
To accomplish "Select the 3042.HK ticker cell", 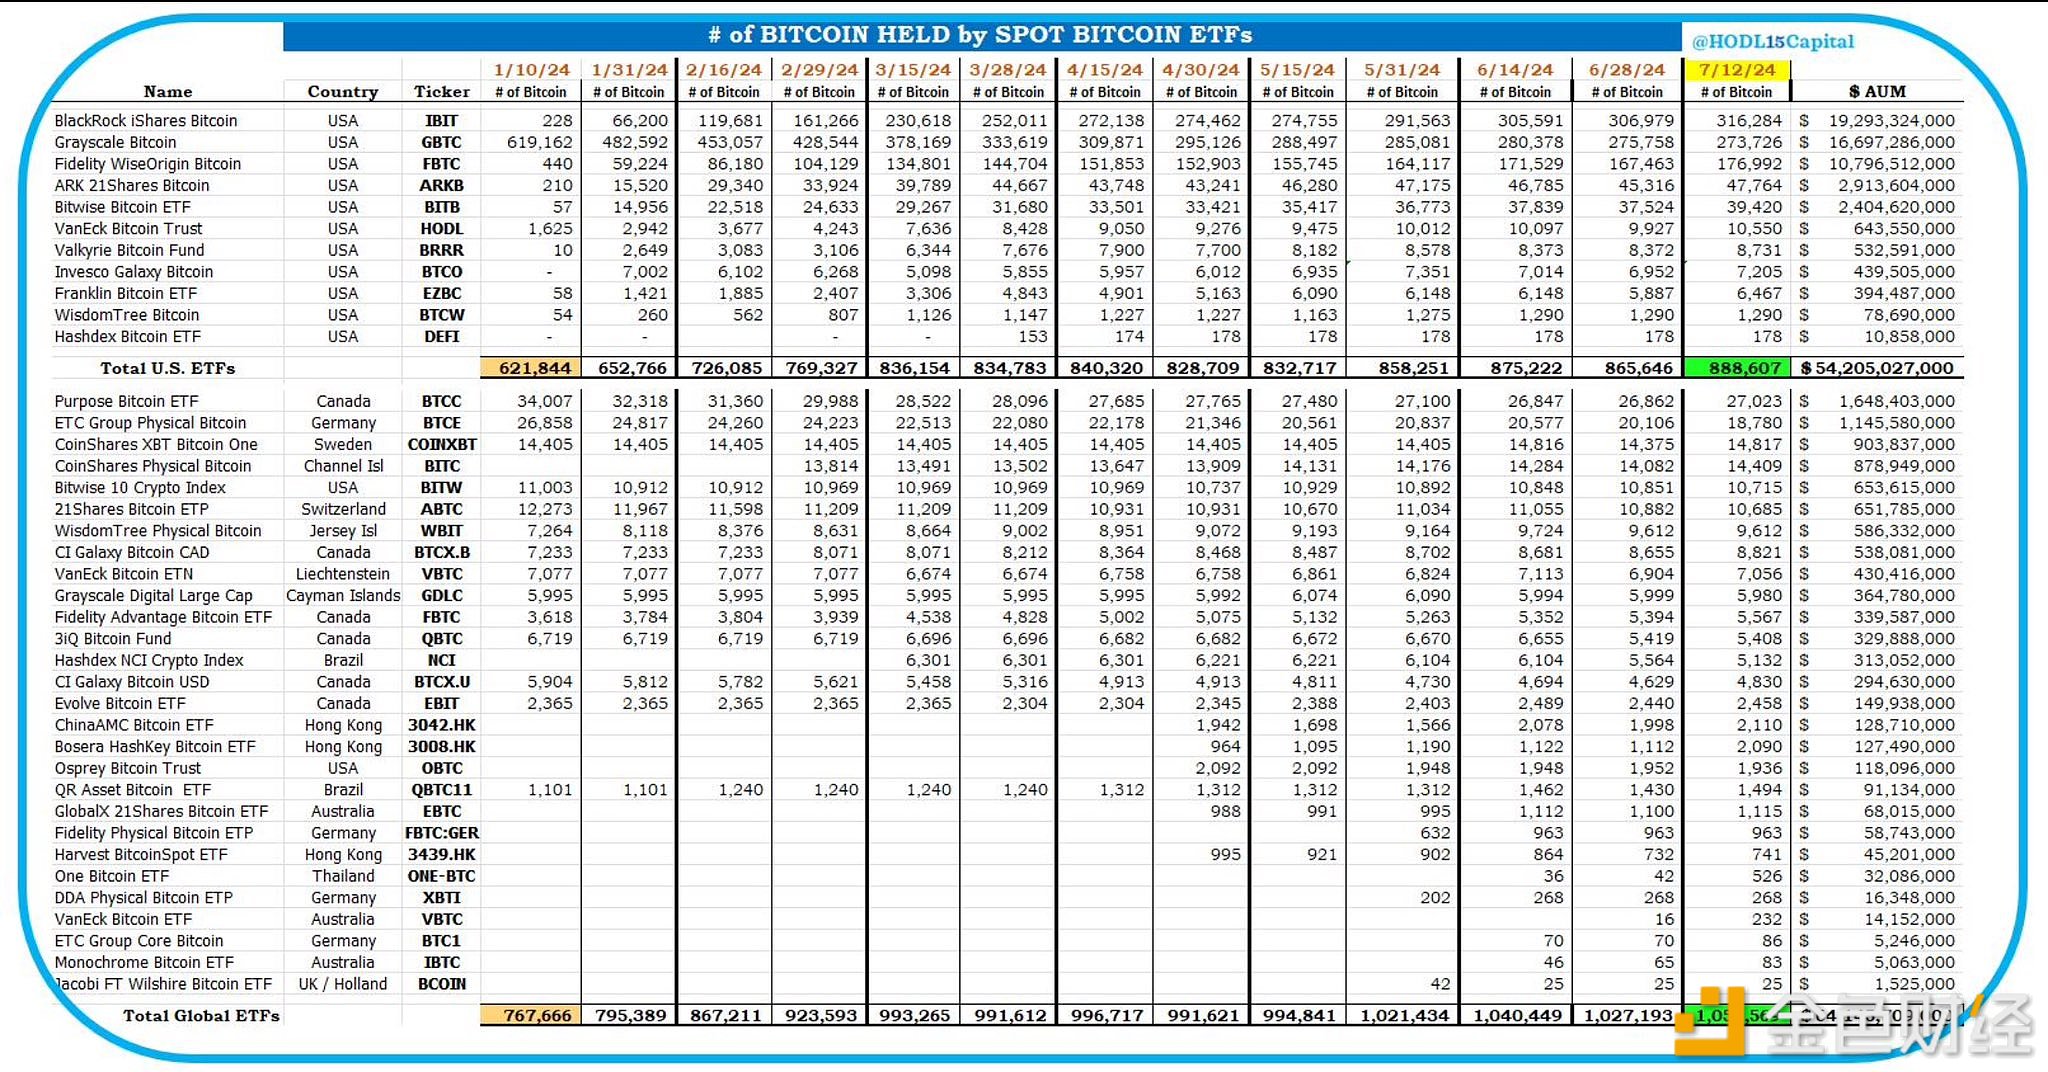I will (442, 726).
